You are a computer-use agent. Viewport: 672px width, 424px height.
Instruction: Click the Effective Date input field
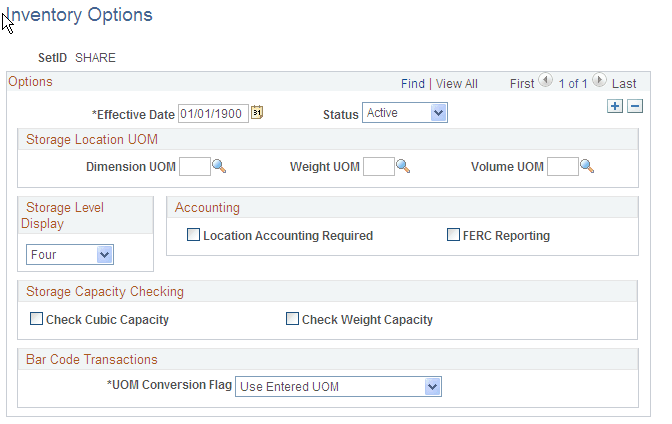[213, 113]
